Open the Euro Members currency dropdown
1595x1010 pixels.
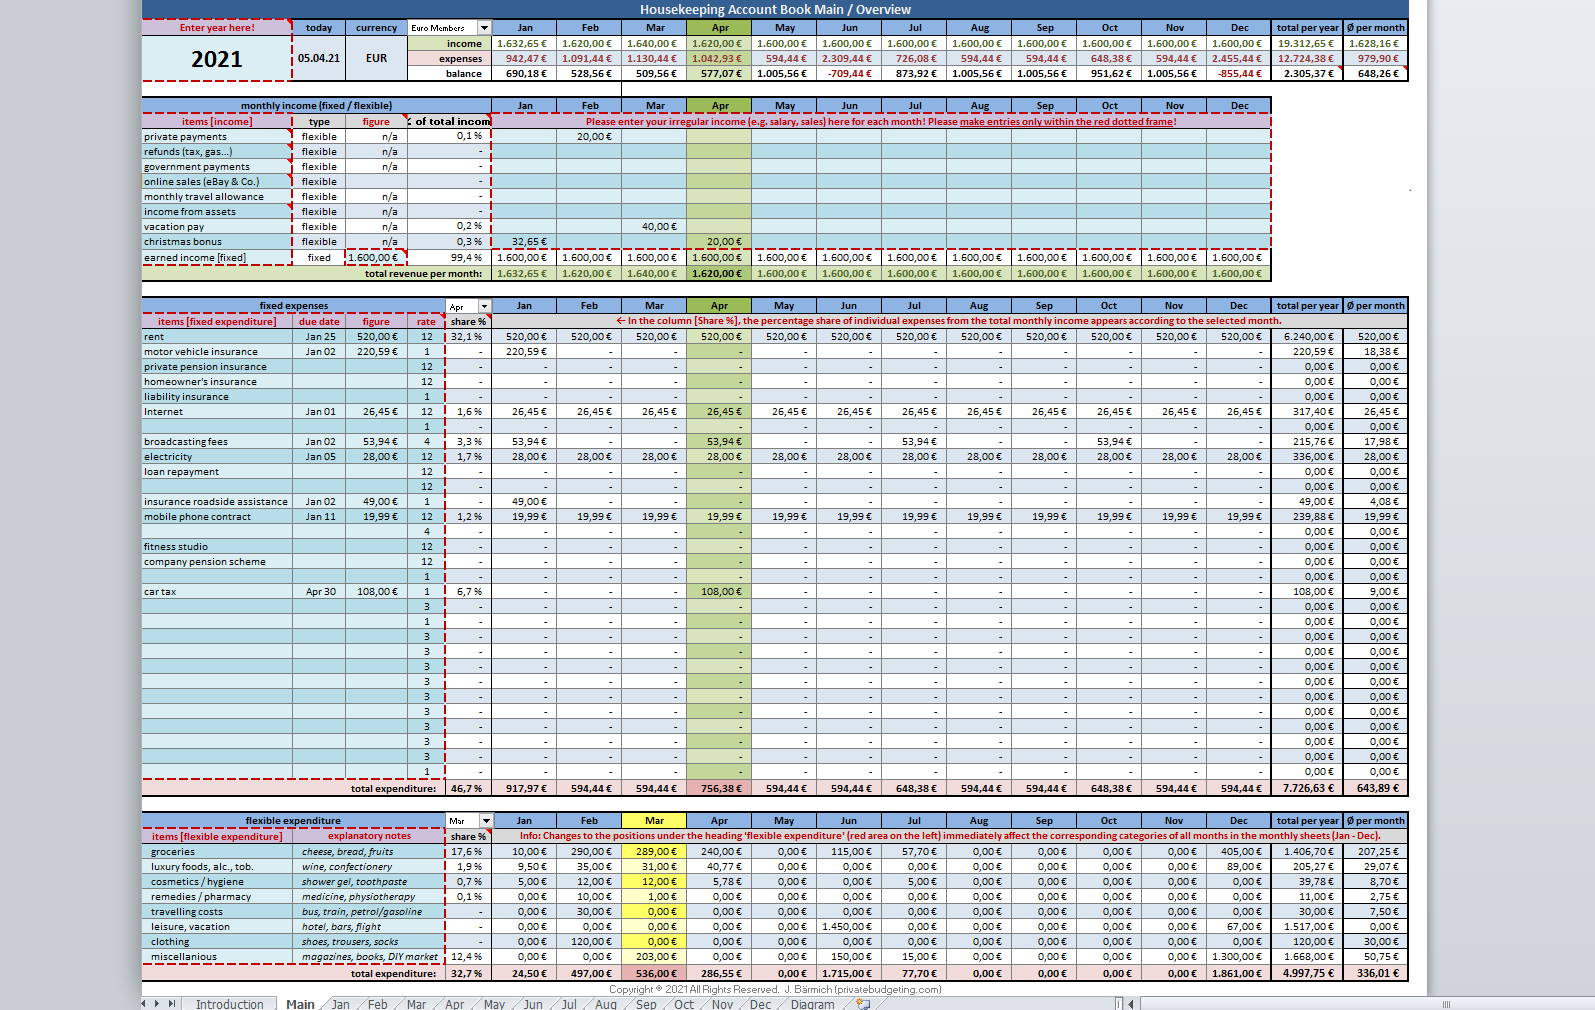484,28
